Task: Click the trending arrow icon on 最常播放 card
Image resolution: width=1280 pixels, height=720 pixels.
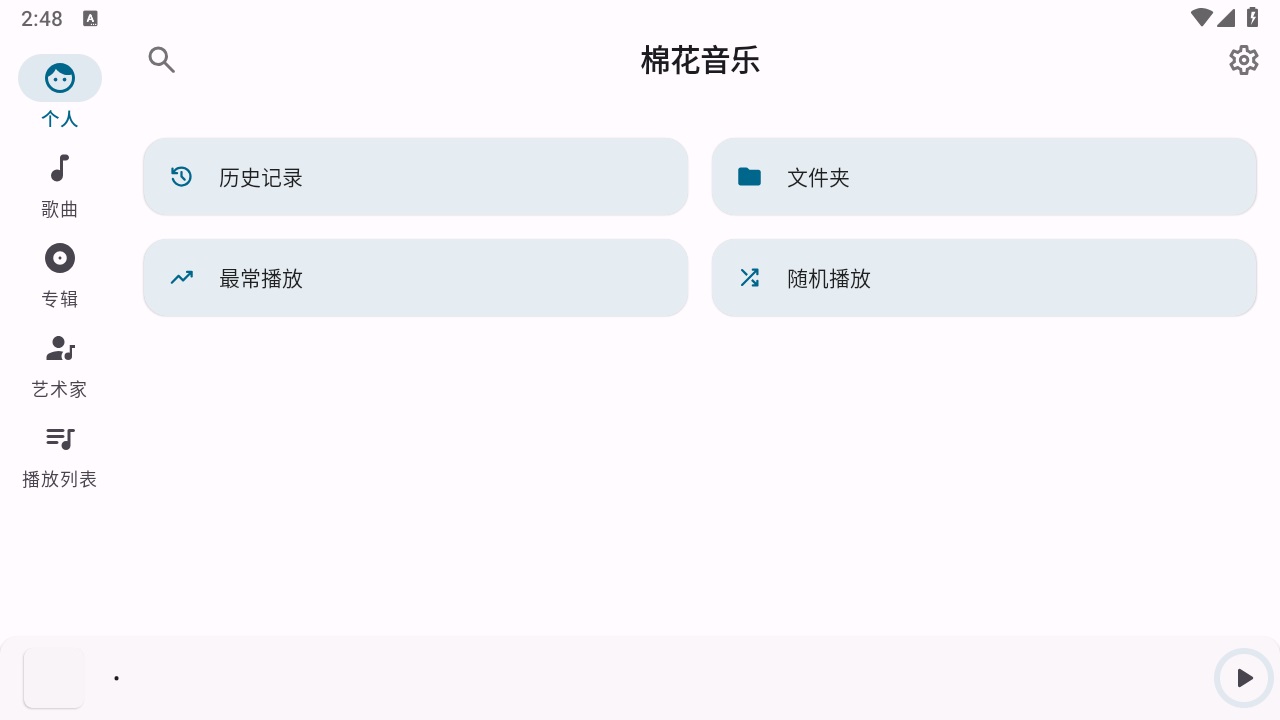Action: pos(181,277)
